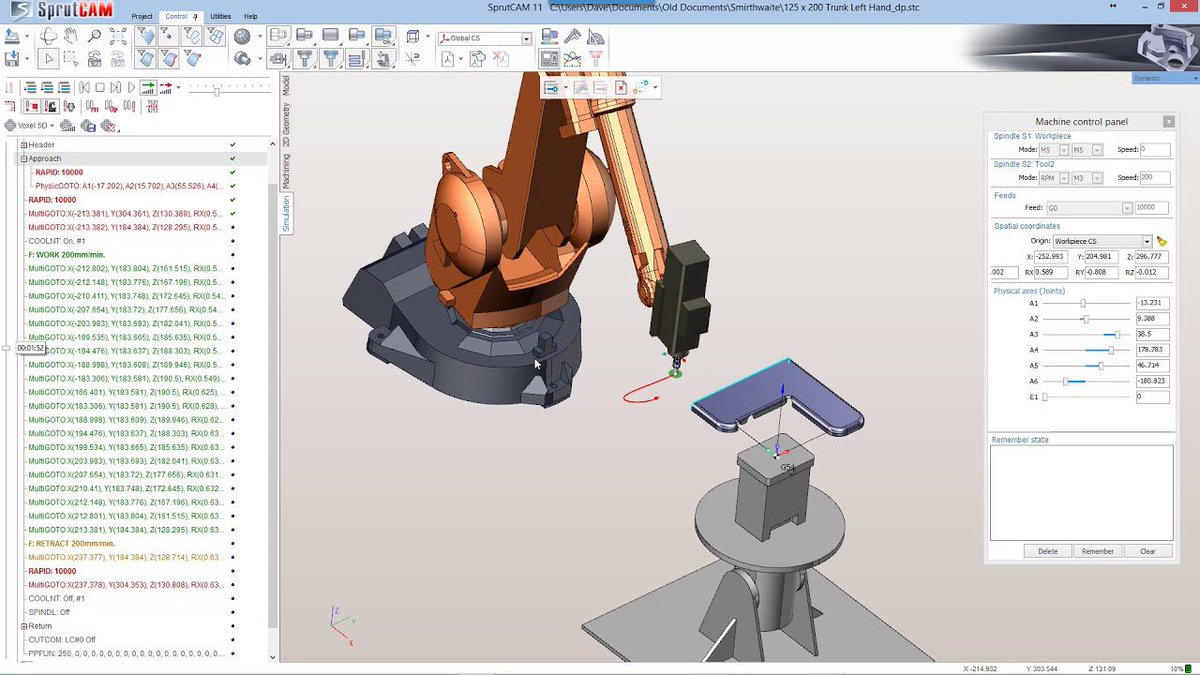1200x675 pixels.
Task: Collapse the Approach tree node
Action: click(23, 158)
